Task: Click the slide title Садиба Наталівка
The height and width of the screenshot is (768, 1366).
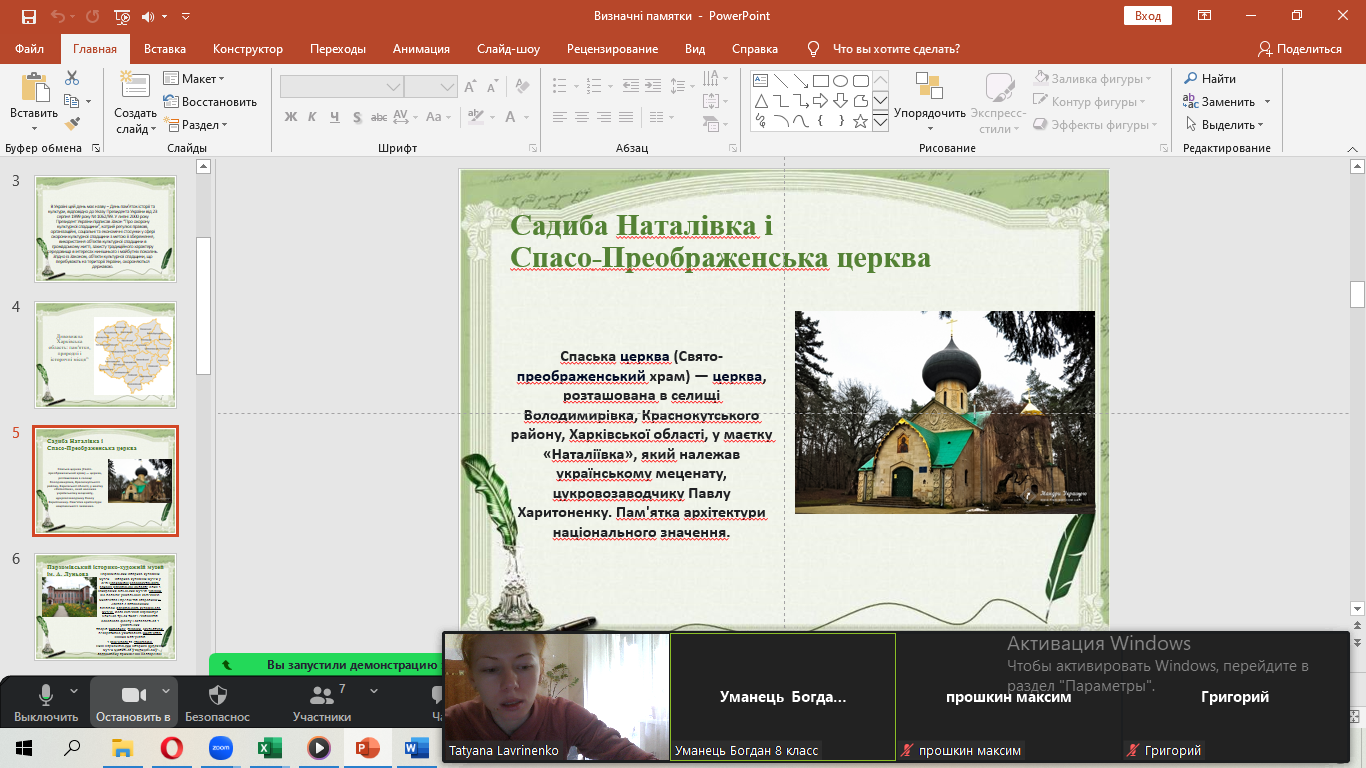Action: pos(720,241)
